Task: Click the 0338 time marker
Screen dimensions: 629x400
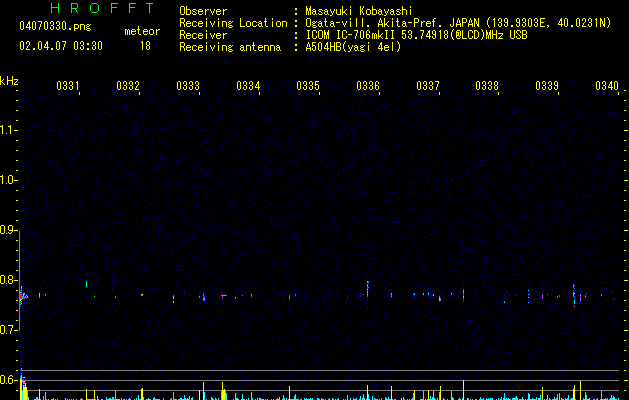Action: point(487,86)
